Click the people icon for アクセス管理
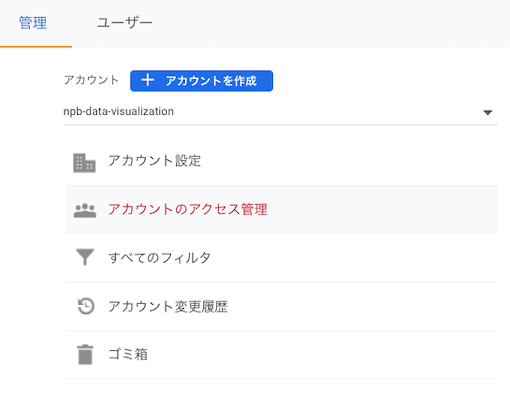This screenshot has width=510, height=407. pyautogui.click(x=85, y=210)
